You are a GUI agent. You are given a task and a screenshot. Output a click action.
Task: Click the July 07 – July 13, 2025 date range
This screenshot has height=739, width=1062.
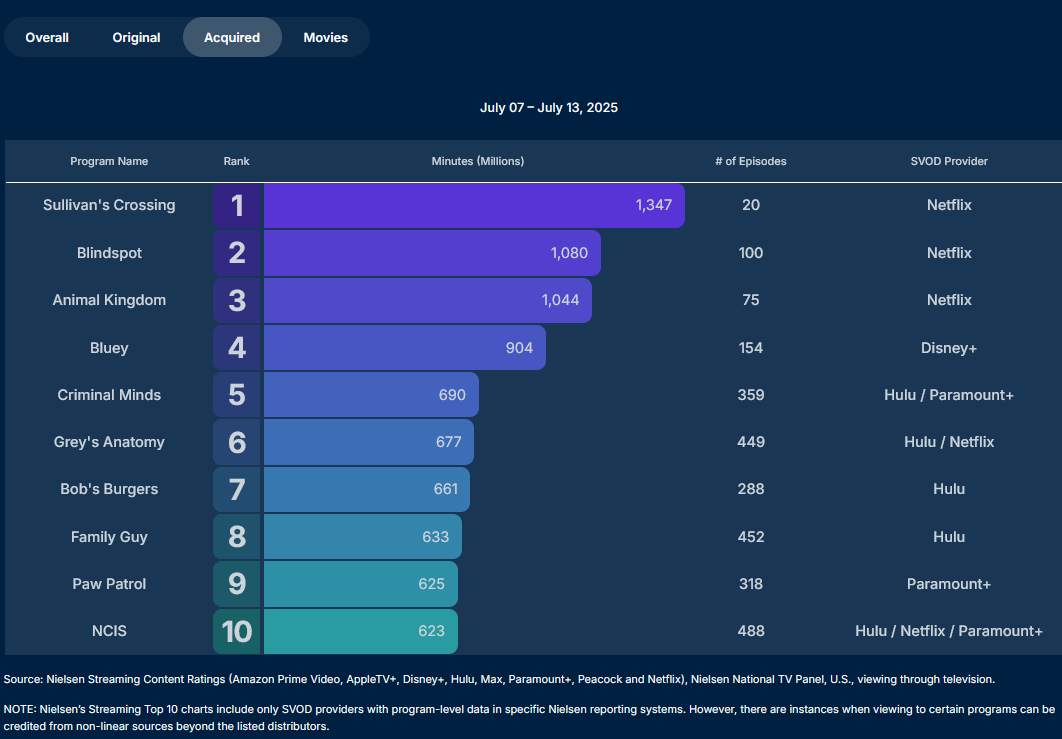548,108
